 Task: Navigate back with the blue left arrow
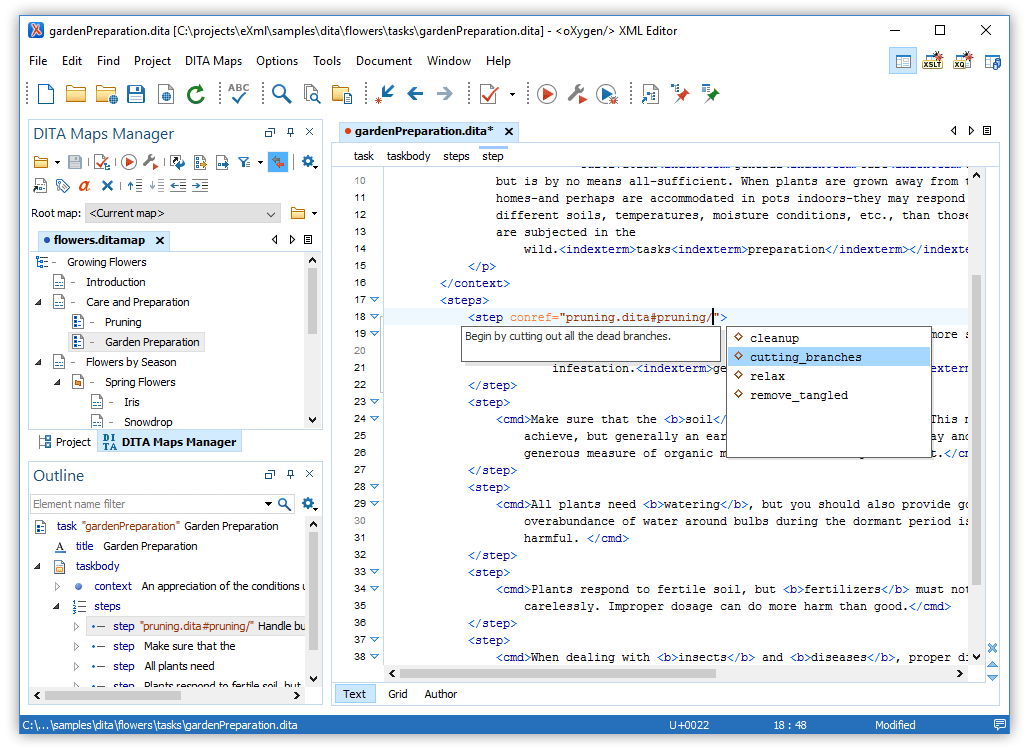coord(415,94)
